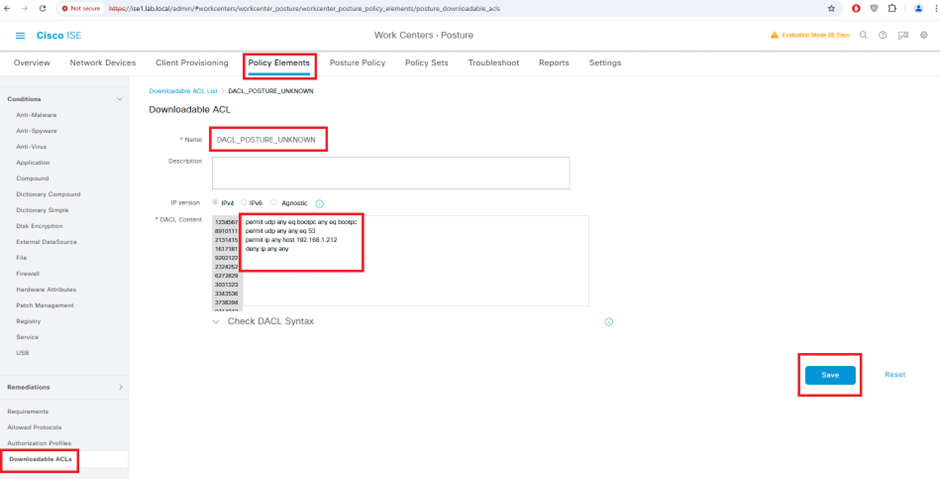940x479 pixels.
Task: Go to the Client Provisioning tab
Action: [192, 63]
